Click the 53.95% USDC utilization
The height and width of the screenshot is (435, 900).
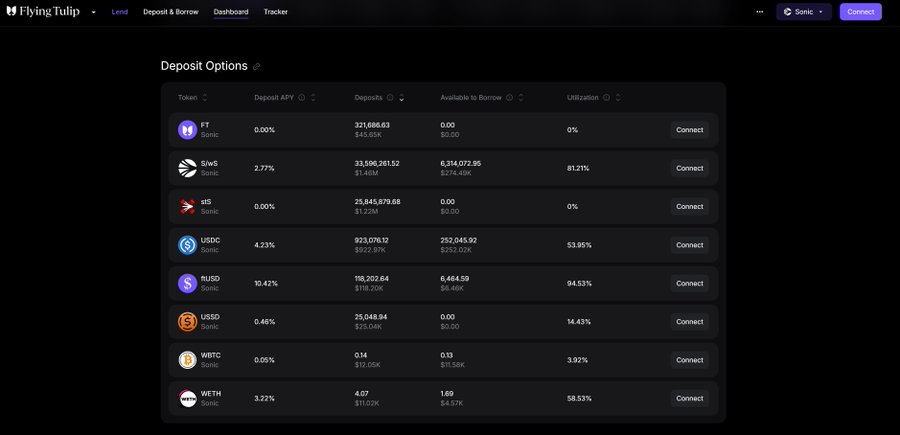[579, 245]
